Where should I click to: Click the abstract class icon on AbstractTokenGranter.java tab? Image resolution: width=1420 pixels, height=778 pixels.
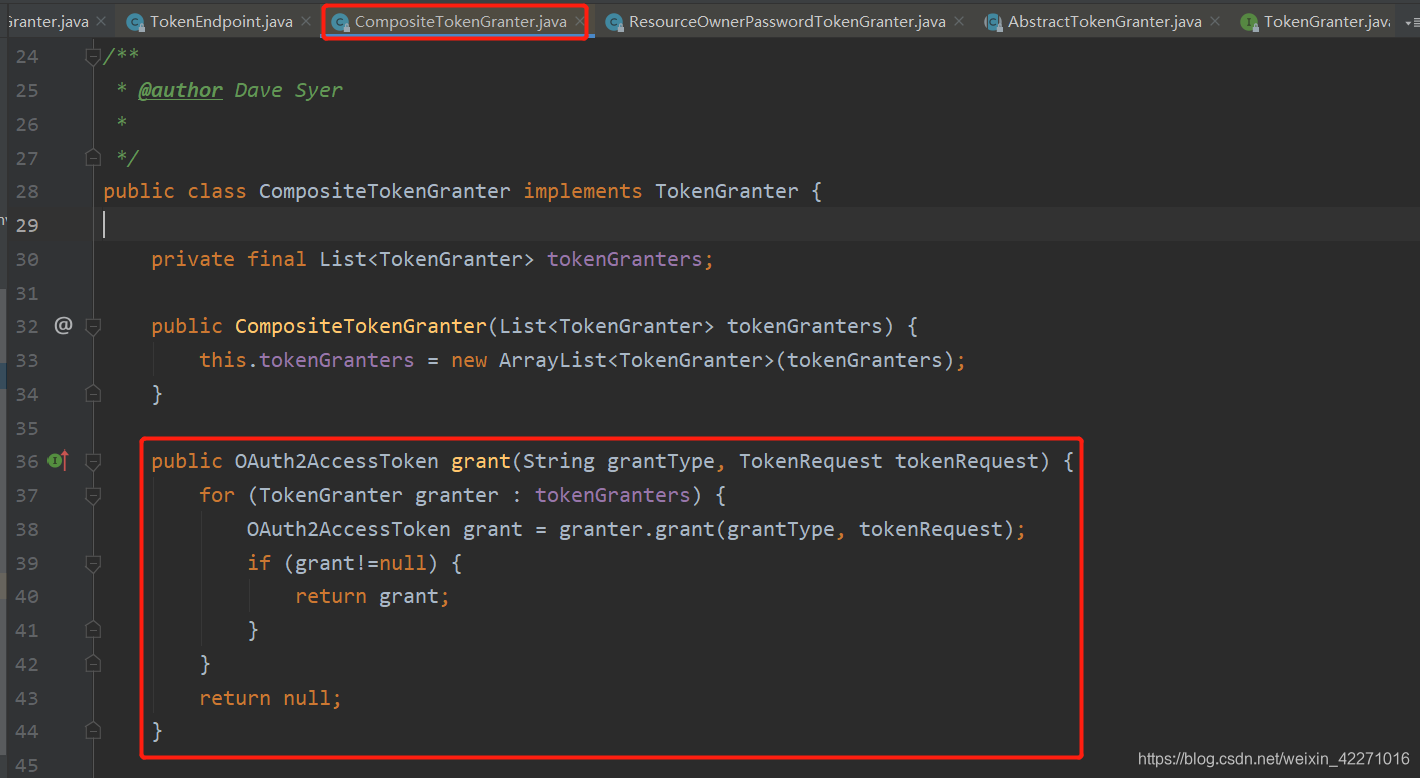click(x=993, y=22)
